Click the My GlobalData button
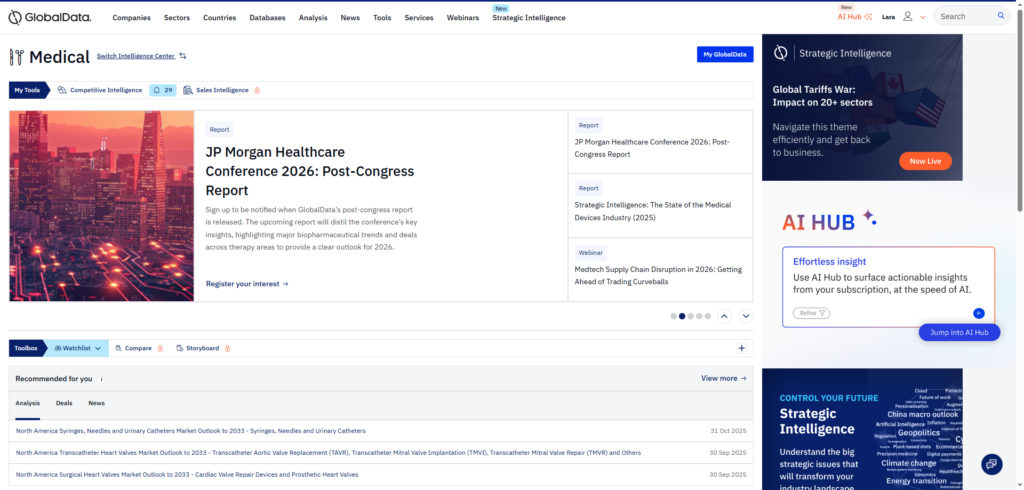1024x490 pixels. (724, 55)
